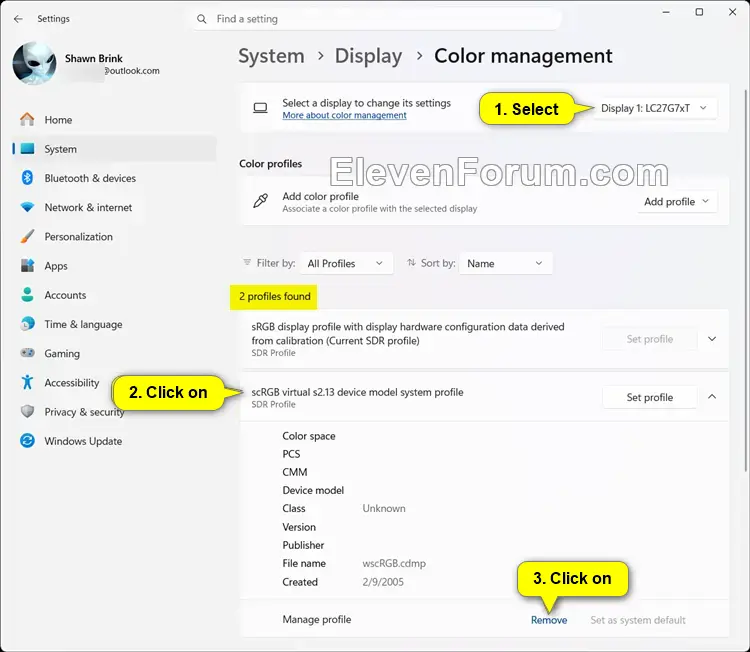Click the 2 profiles found text

275,296
